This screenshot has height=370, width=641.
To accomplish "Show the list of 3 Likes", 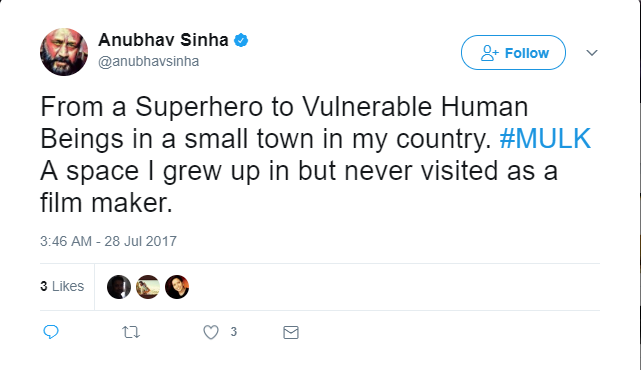I will tap(62, 286).
